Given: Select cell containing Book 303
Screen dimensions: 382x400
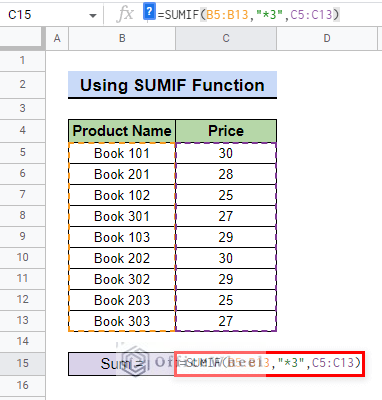Looking at the screenshot, I should 122,321.
